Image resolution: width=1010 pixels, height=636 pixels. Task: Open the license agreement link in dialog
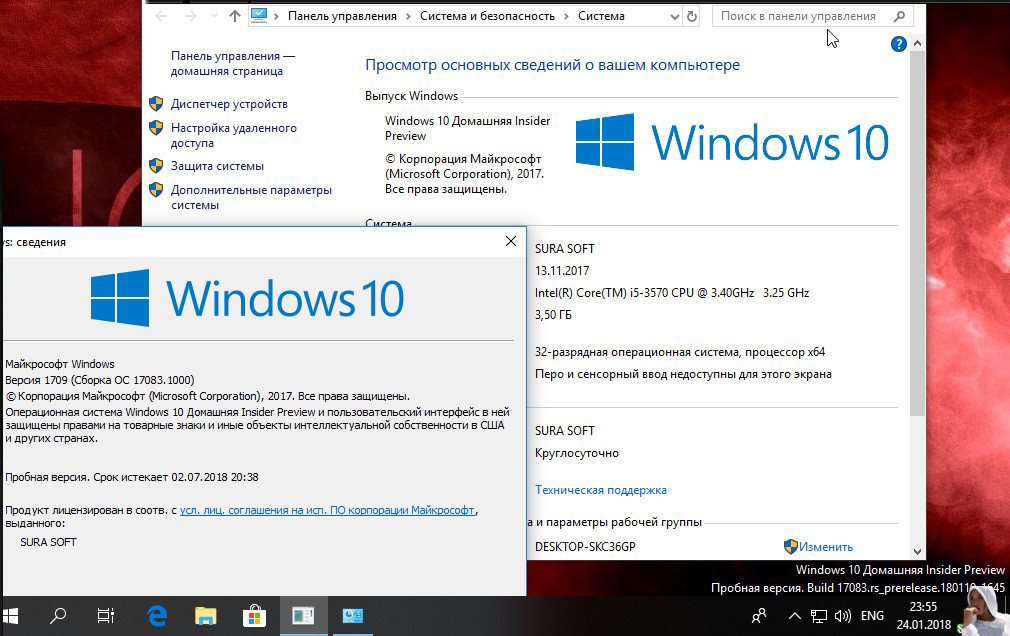pos(327,510)
